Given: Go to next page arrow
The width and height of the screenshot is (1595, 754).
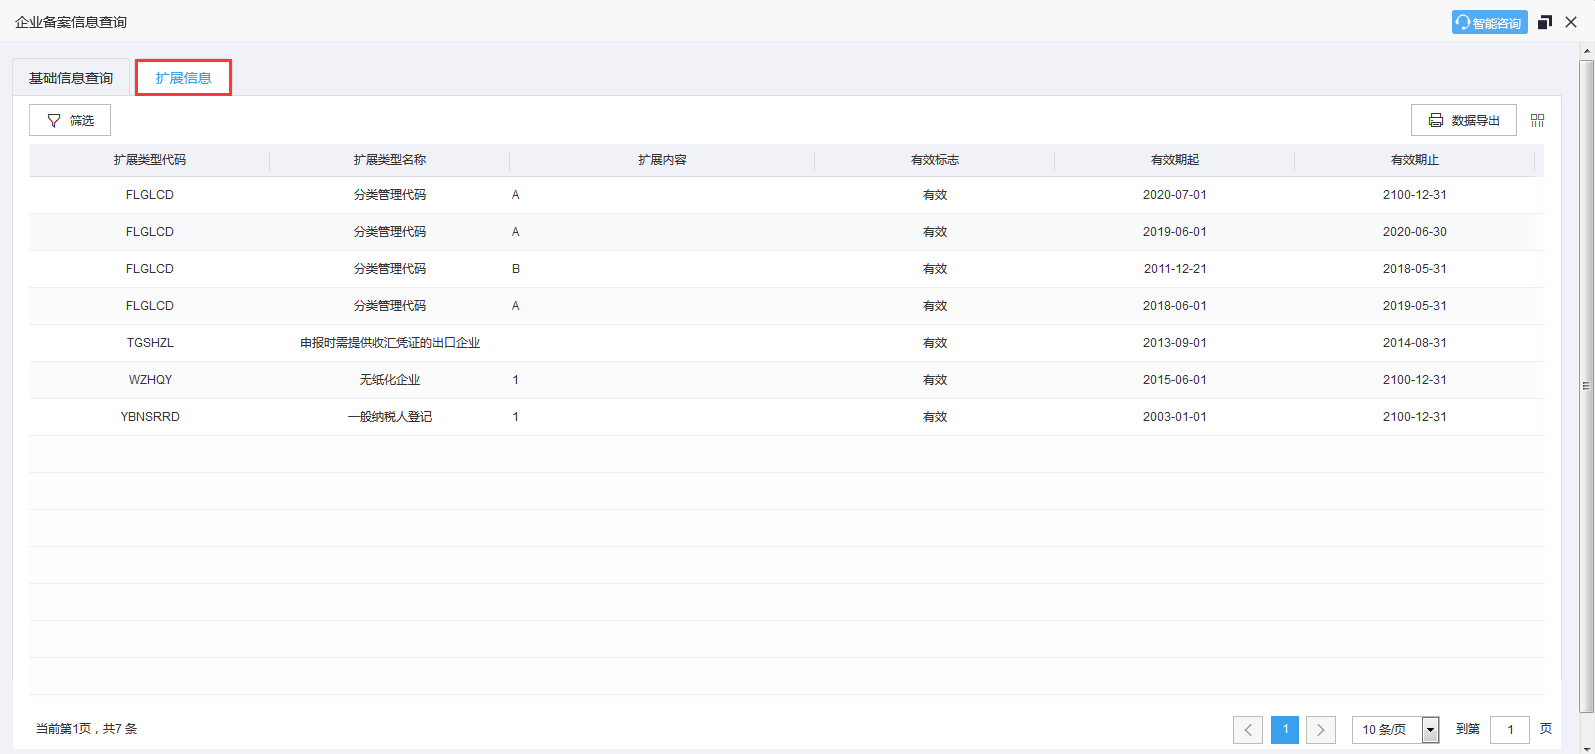Looking at the screenshot, I should 1321,730.
